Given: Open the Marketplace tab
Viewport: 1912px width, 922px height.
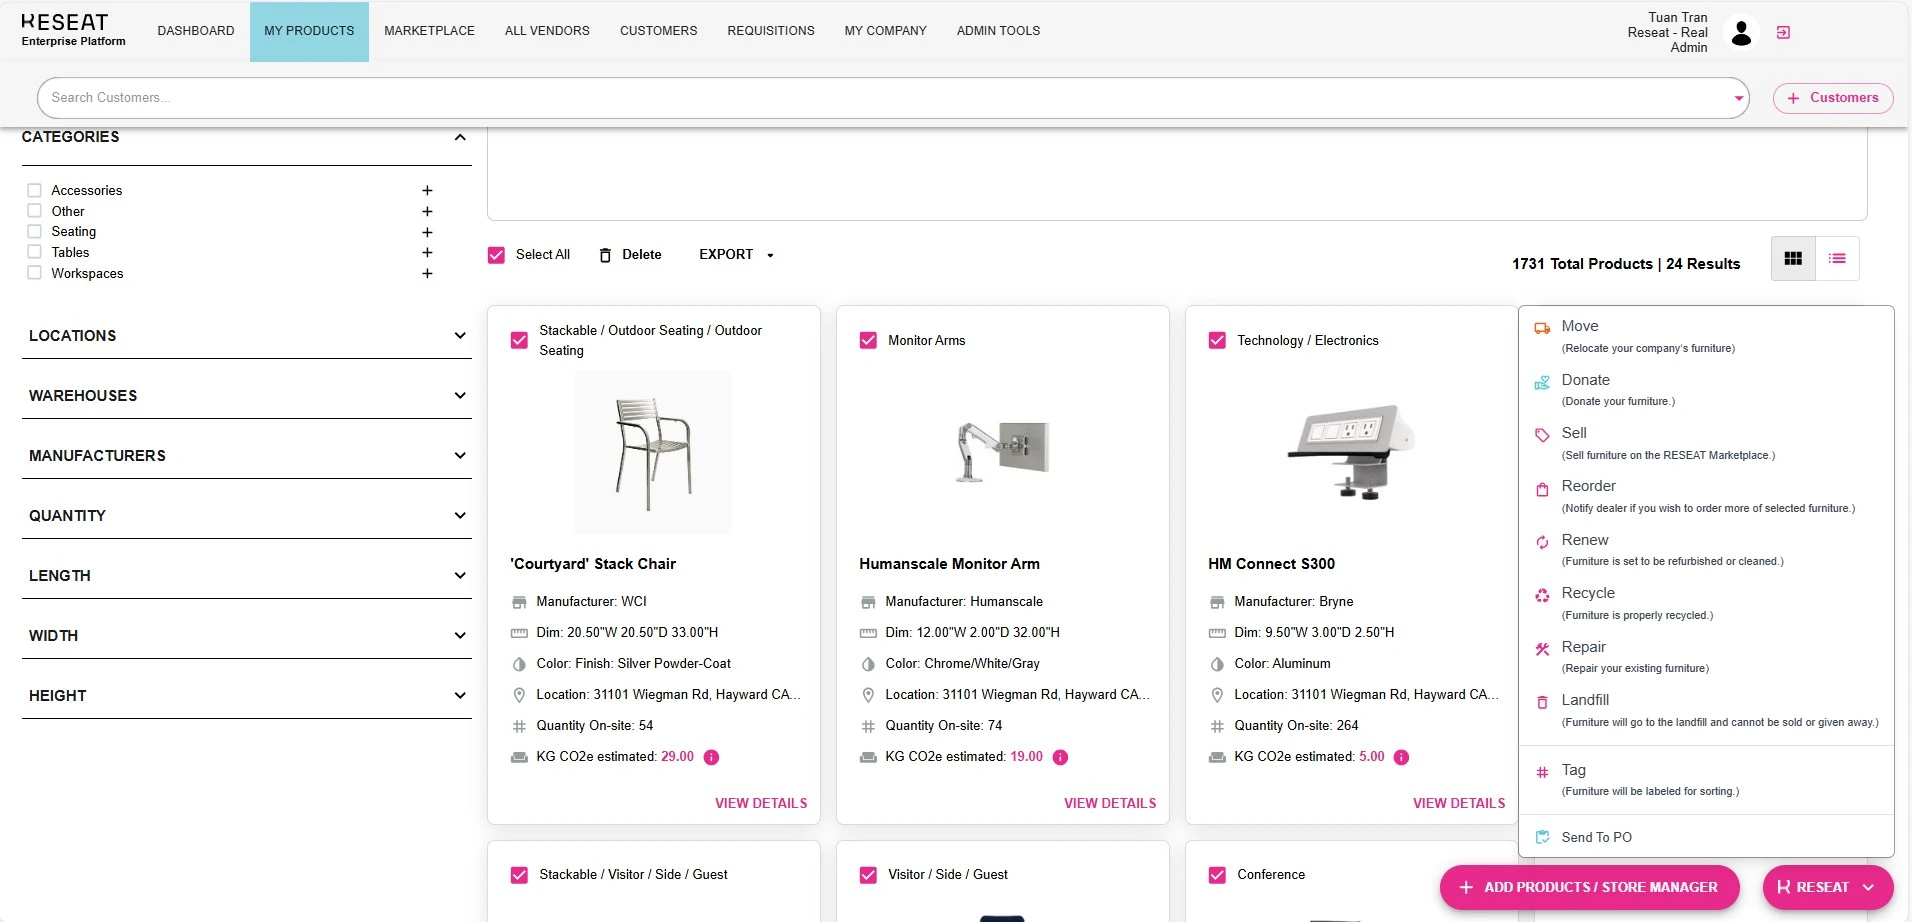Looking at the screenshot, I should 429,31.
